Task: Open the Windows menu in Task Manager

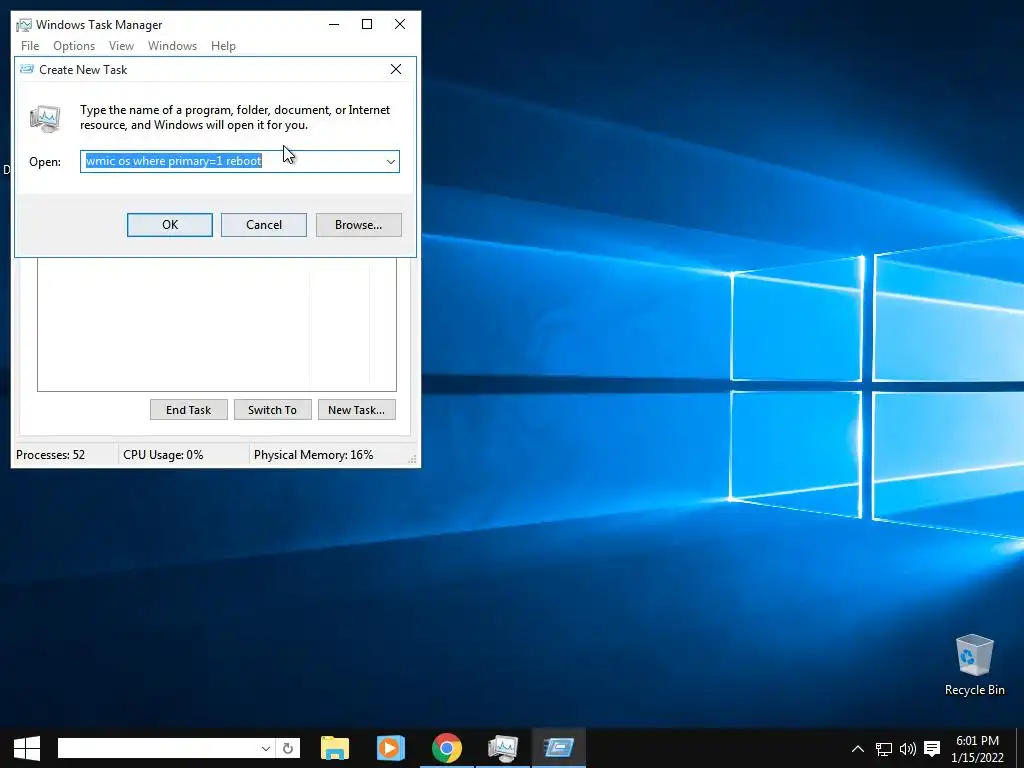Action: coord(172,46)
